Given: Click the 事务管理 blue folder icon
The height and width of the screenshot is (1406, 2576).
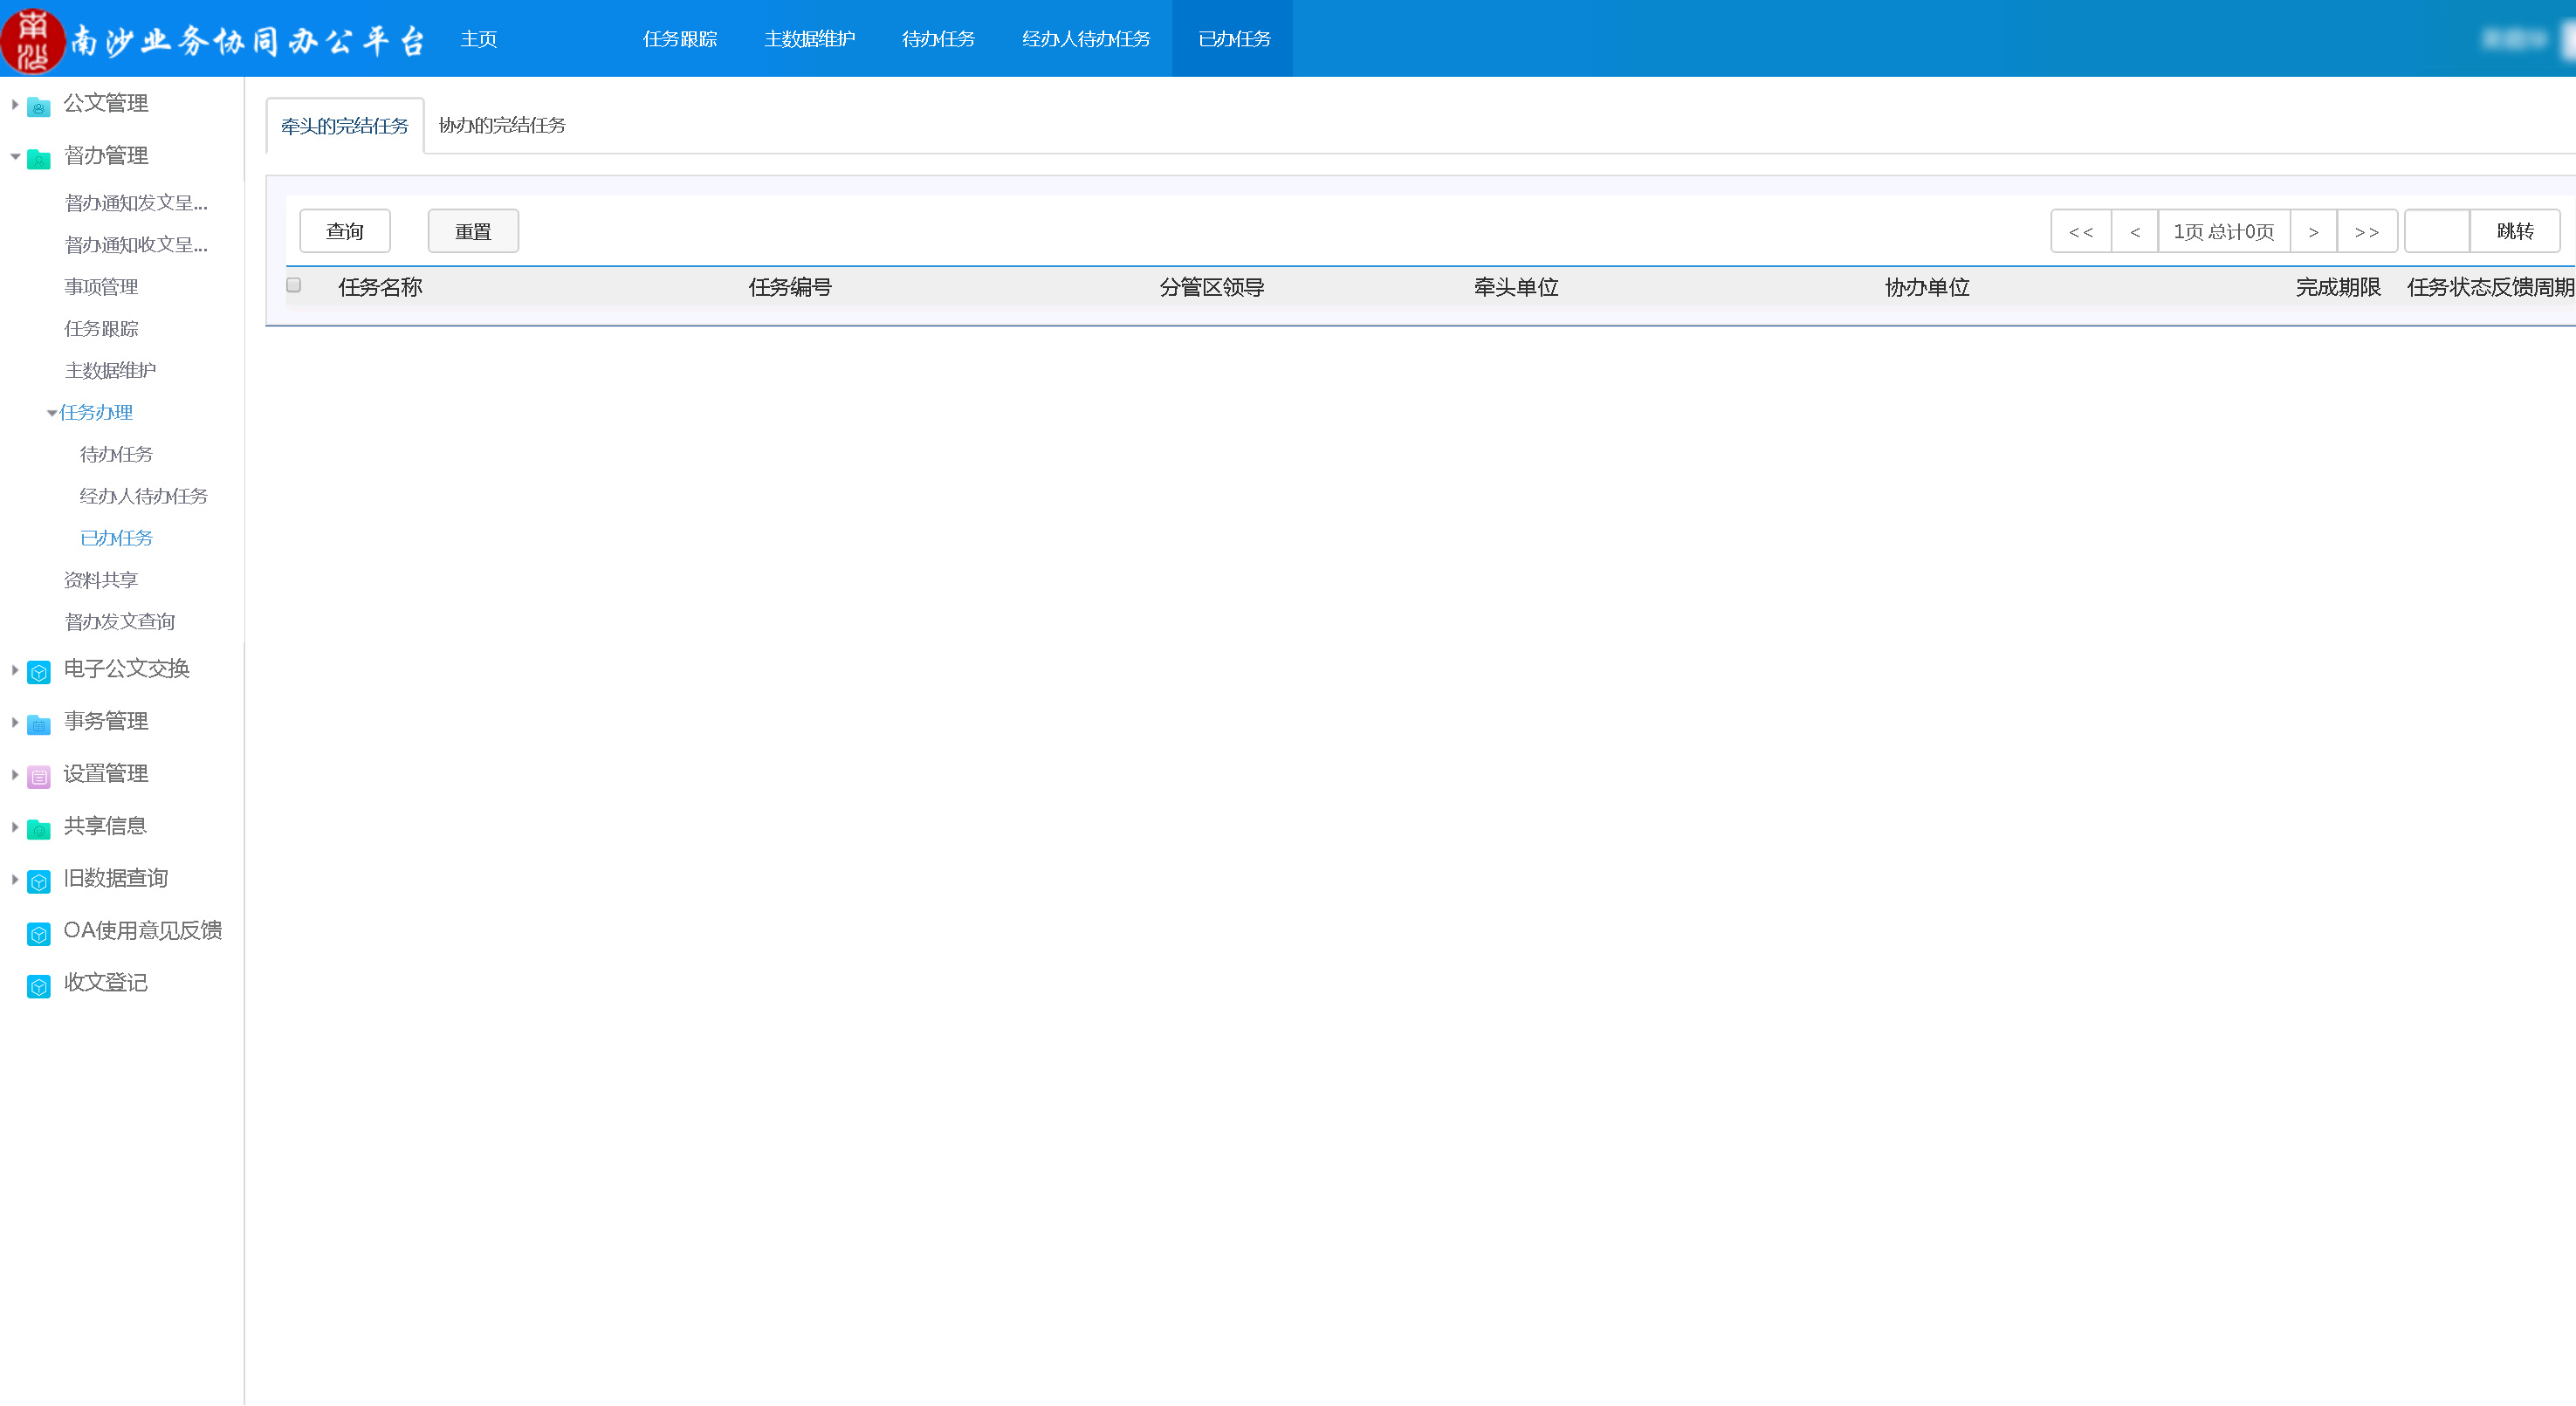Looking at the screenshot, I should [39, 724].
